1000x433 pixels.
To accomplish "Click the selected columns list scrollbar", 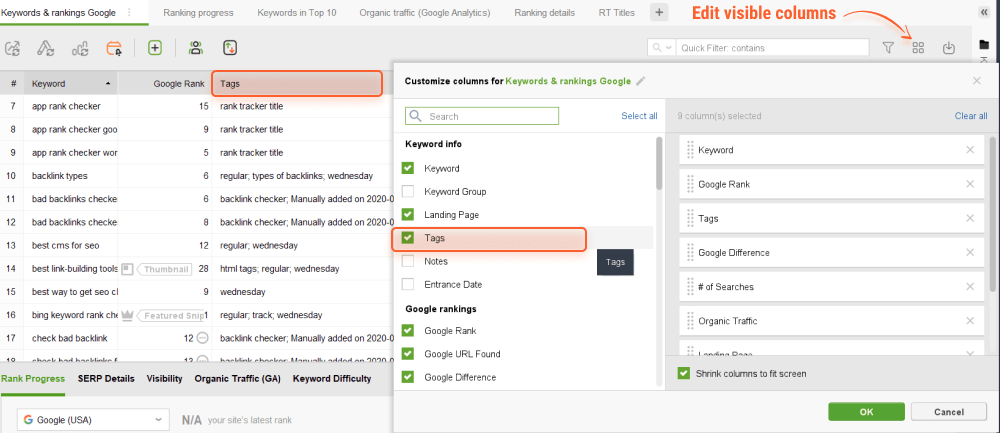I will click(992, 214).
